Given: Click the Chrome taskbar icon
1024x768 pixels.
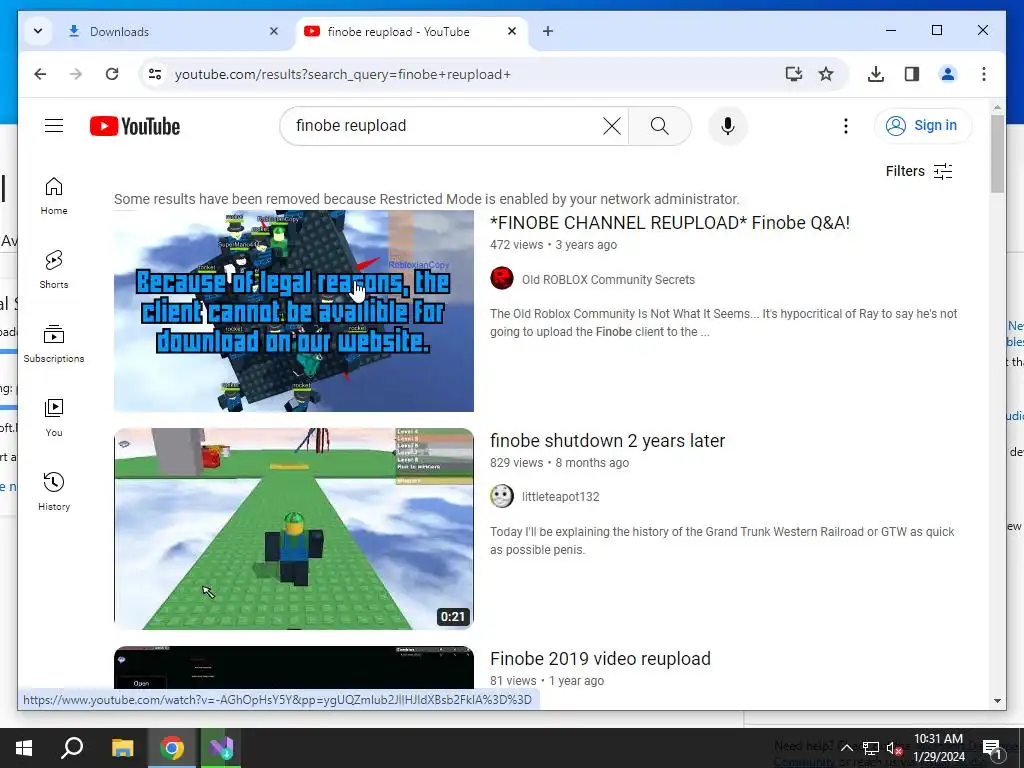Looking at the screenshot, I should [172, 748].
